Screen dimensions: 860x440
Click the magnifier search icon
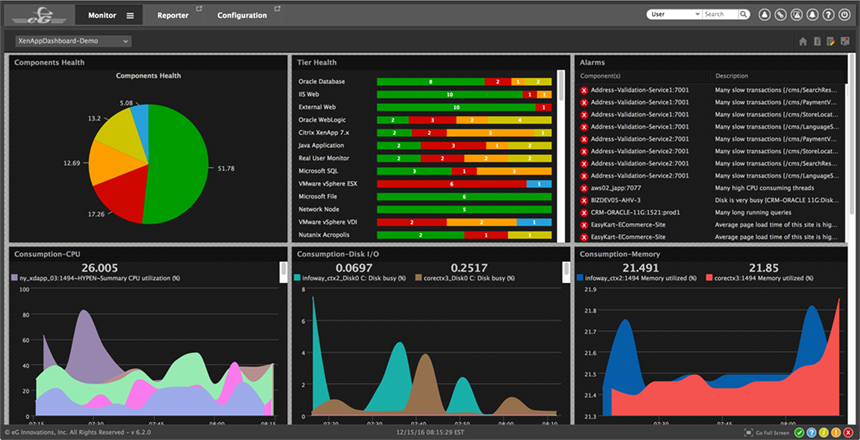(744, 15)
